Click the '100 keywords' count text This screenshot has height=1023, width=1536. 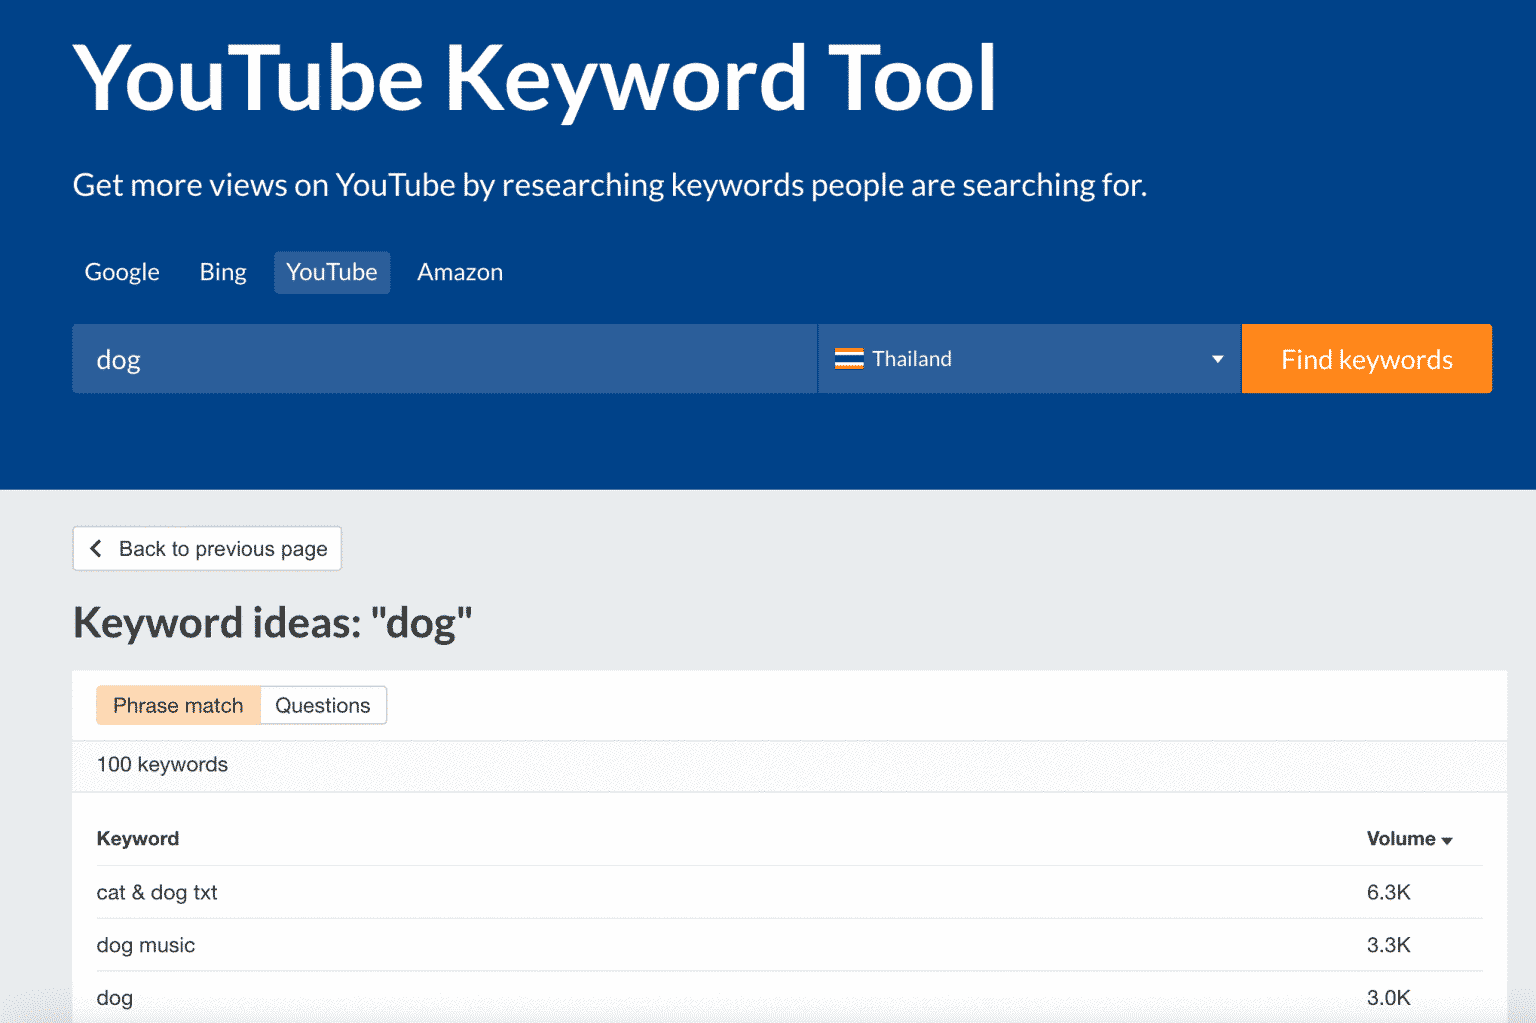pyautogui.click(x=162, y=764)
